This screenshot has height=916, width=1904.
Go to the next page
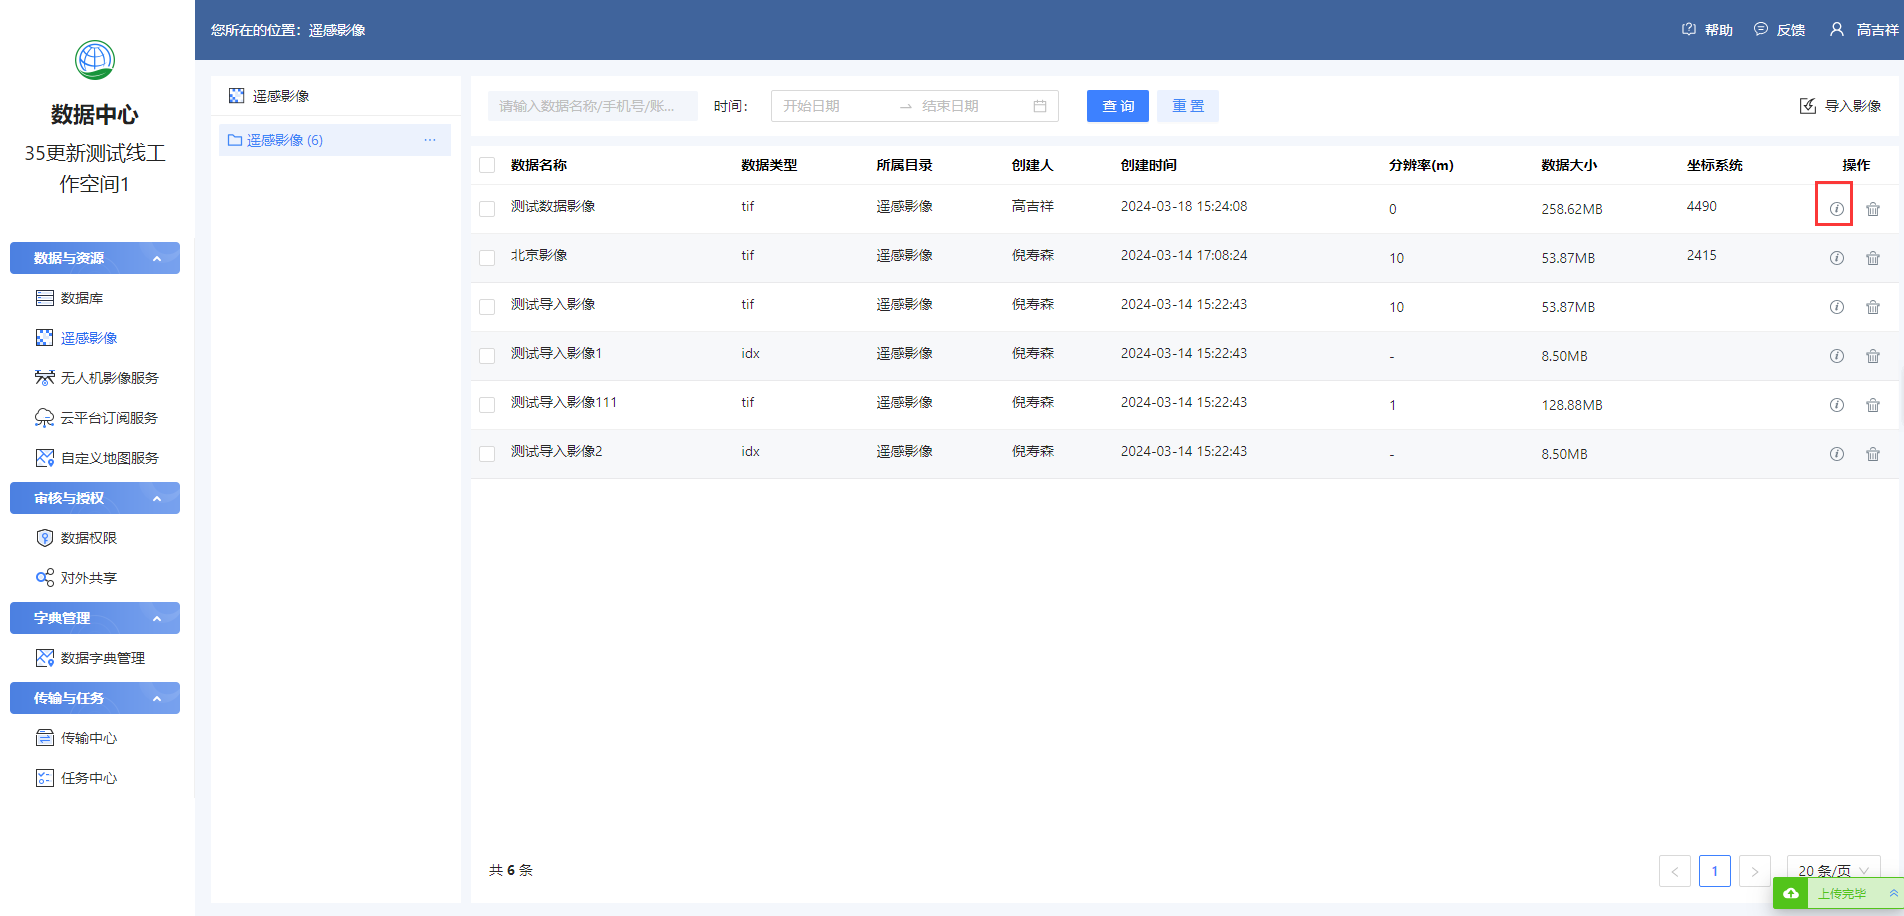[1755, 871]
